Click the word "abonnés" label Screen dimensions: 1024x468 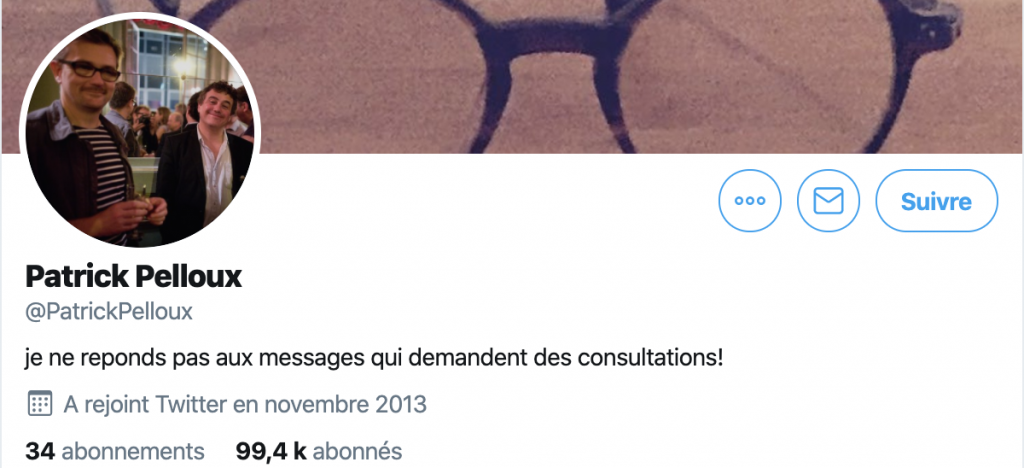[357, 451]
